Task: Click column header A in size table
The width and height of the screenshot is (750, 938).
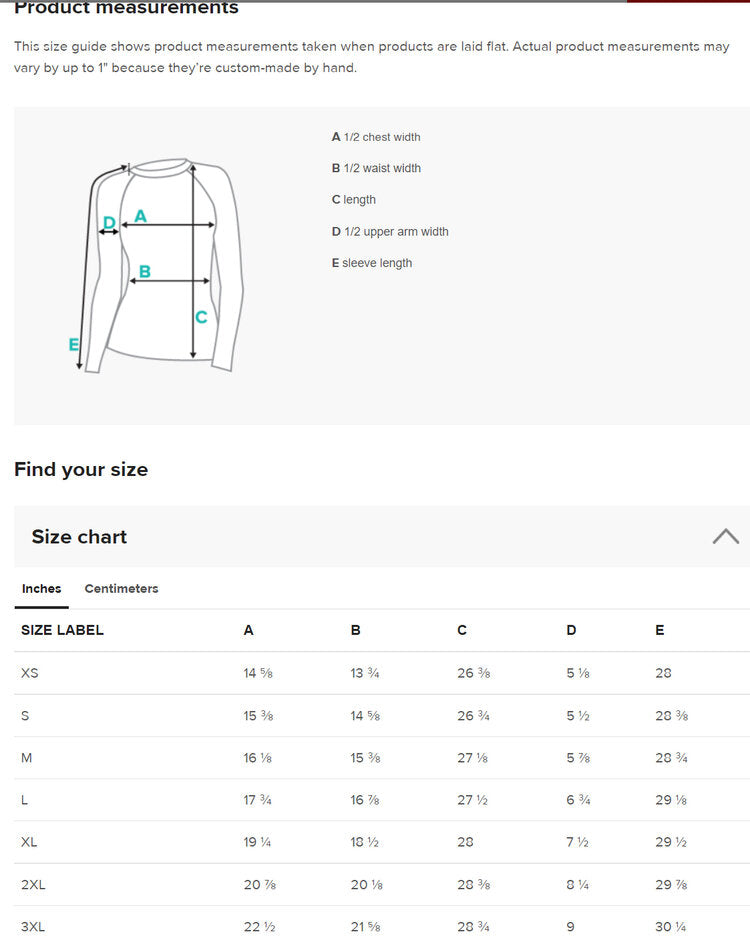Action: (x=248, y=630)
